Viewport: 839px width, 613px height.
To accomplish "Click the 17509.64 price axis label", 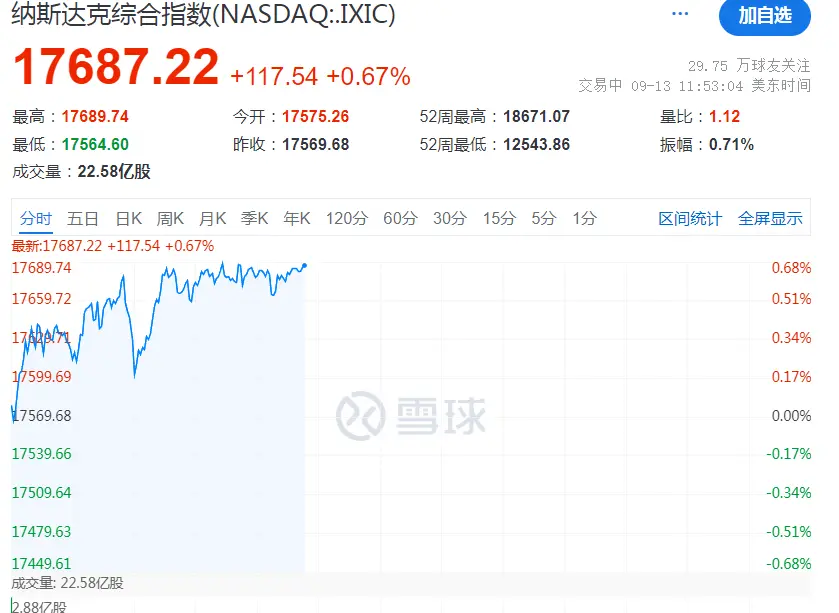I will (x=42, y=493).
